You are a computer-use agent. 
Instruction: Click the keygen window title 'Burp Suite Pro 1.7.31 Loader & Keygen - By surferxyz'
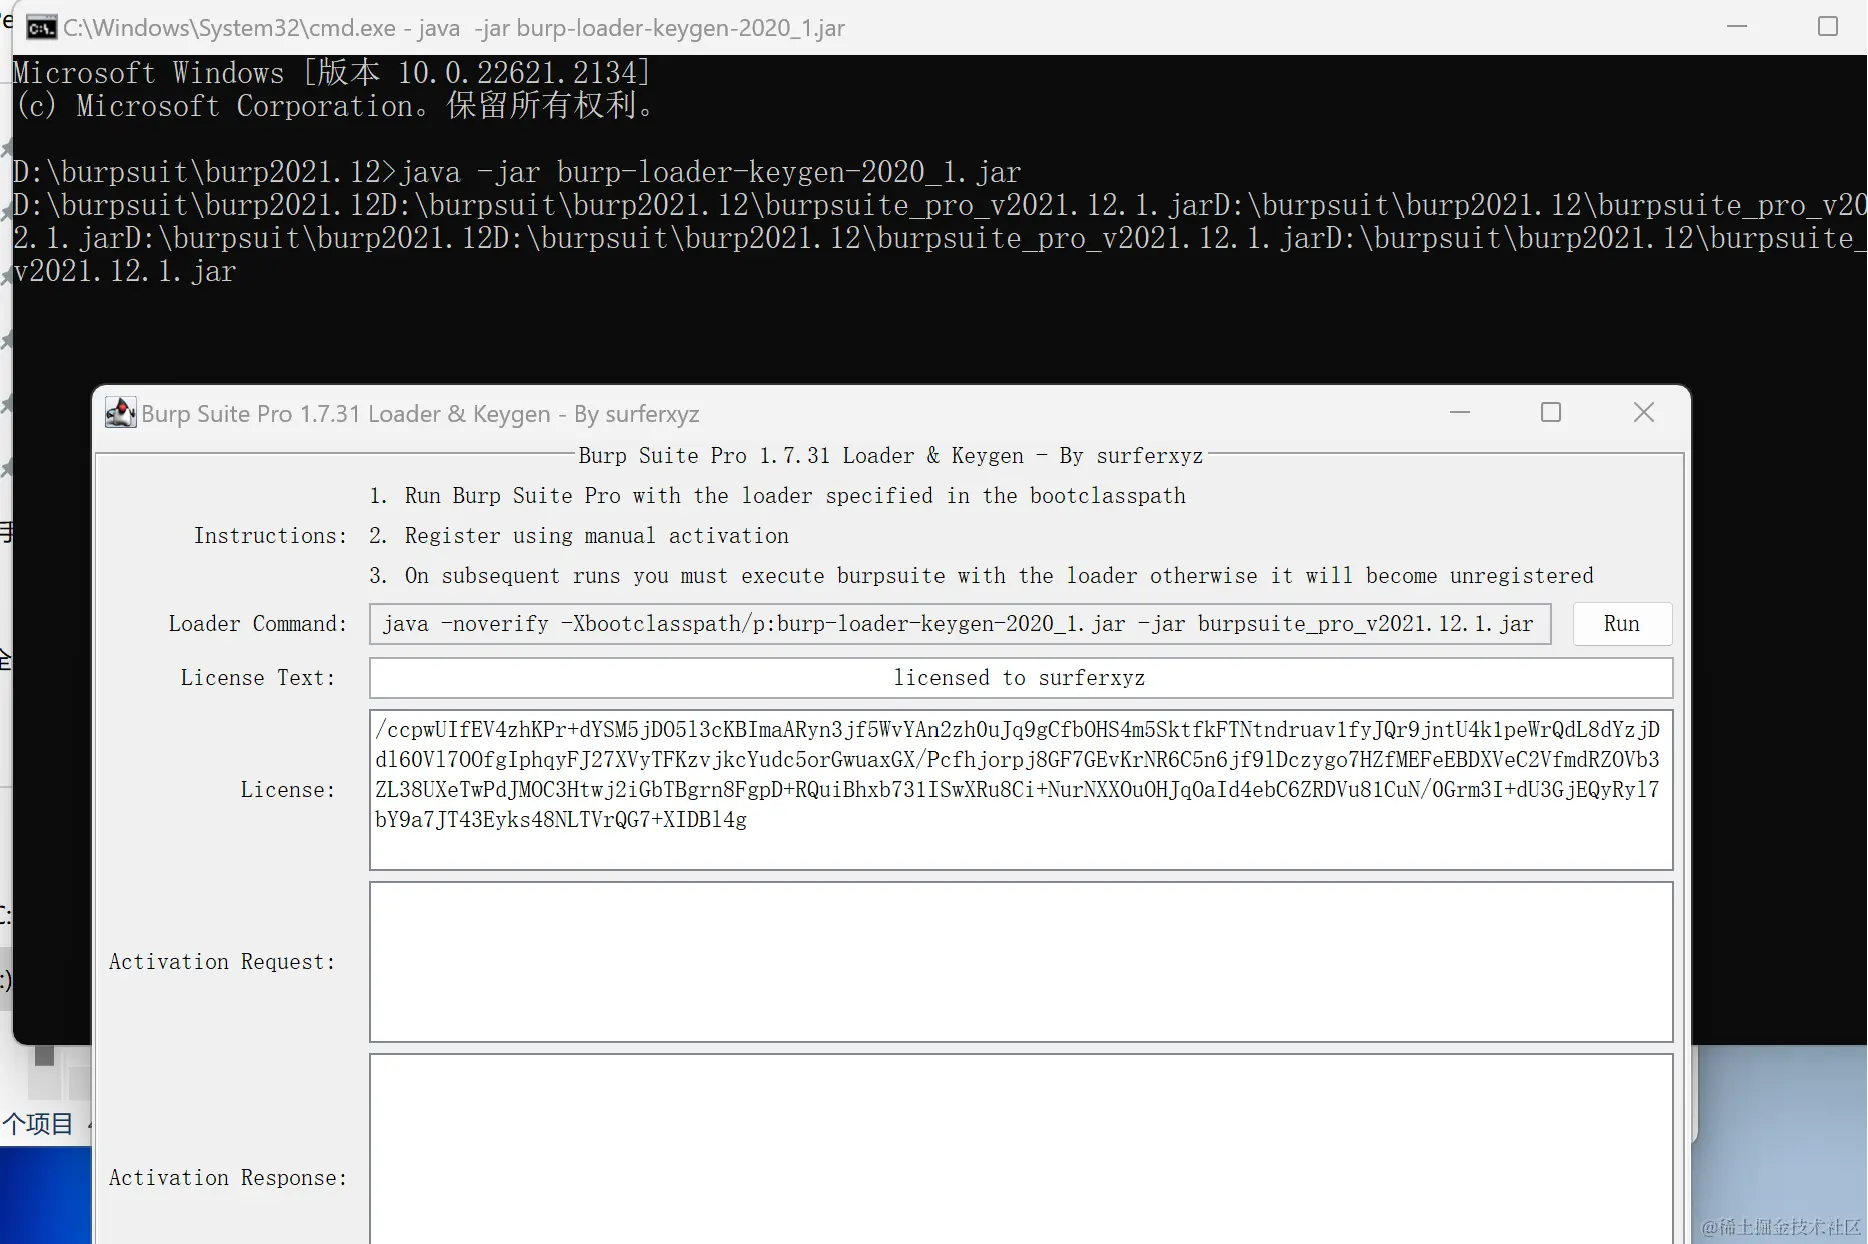pos(420,414)
